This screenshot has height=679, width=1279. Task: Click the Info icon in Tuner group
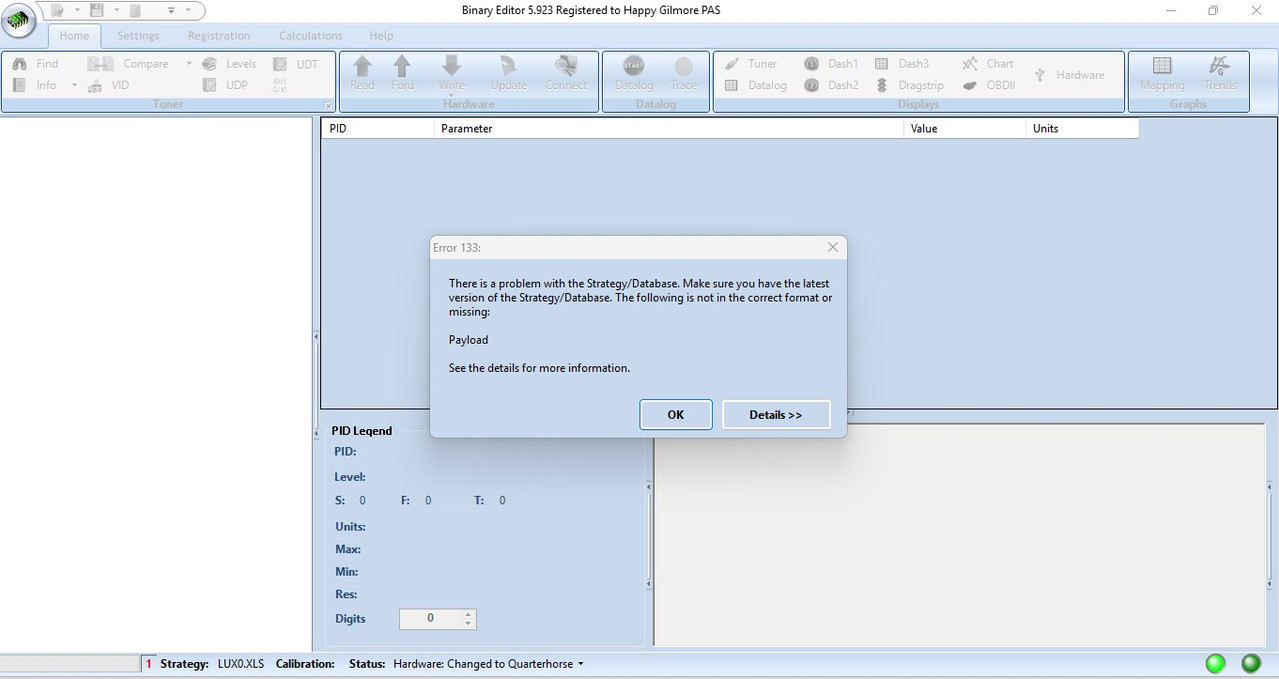pos(19,86)
